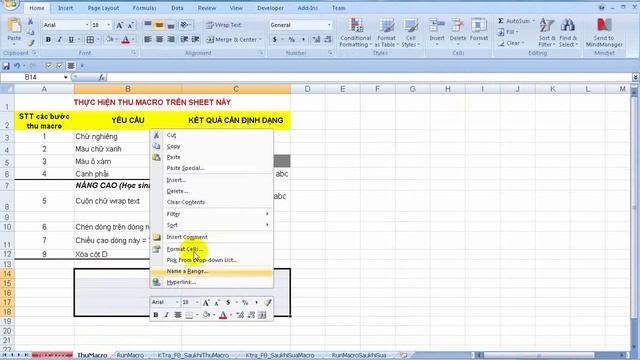Toggle Center alignment in ribbon
This screenshot has width=640, height=360.
coord(159,40)
